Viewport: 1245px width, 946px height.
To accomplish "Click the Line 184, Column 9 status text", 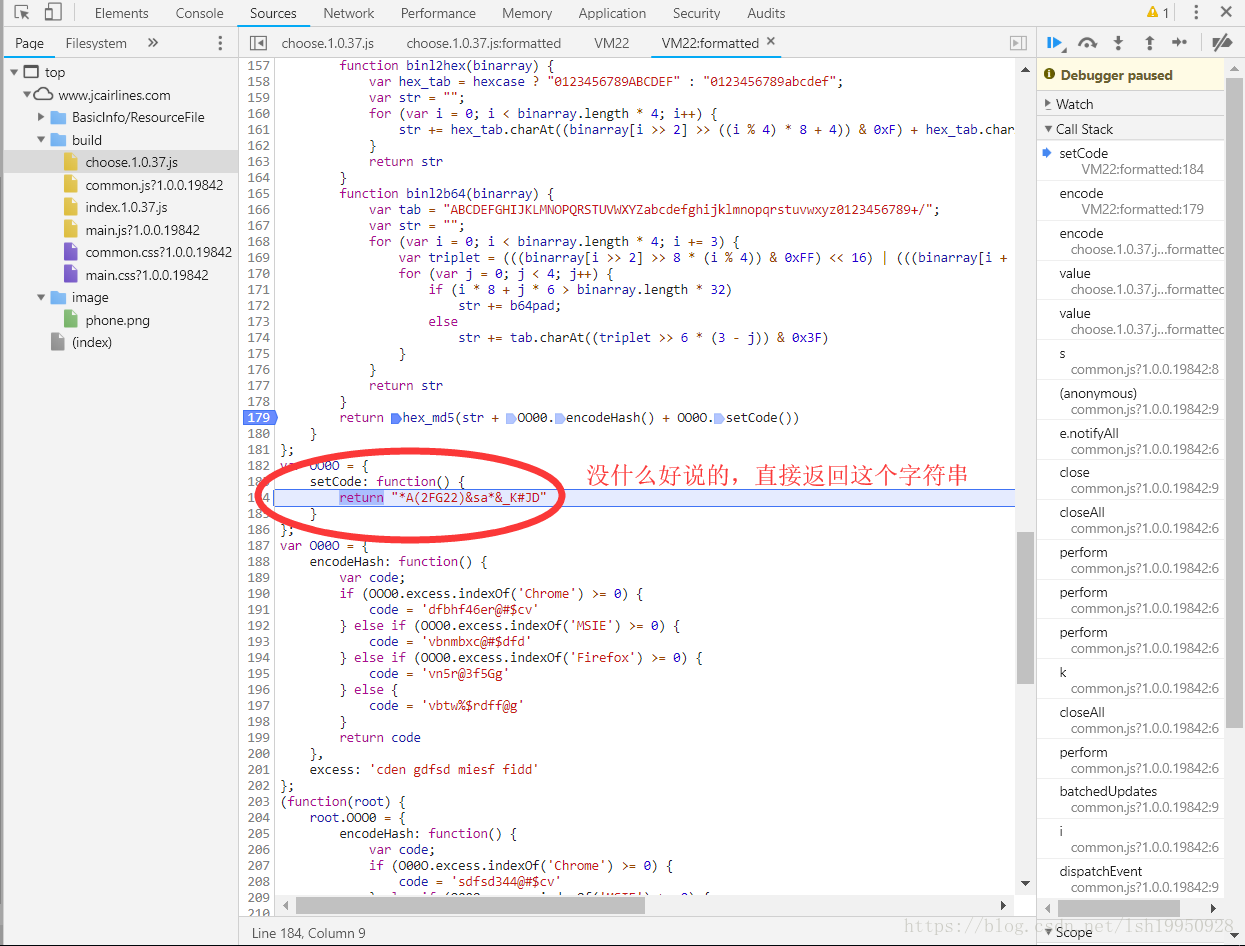I will pos(309,933).
